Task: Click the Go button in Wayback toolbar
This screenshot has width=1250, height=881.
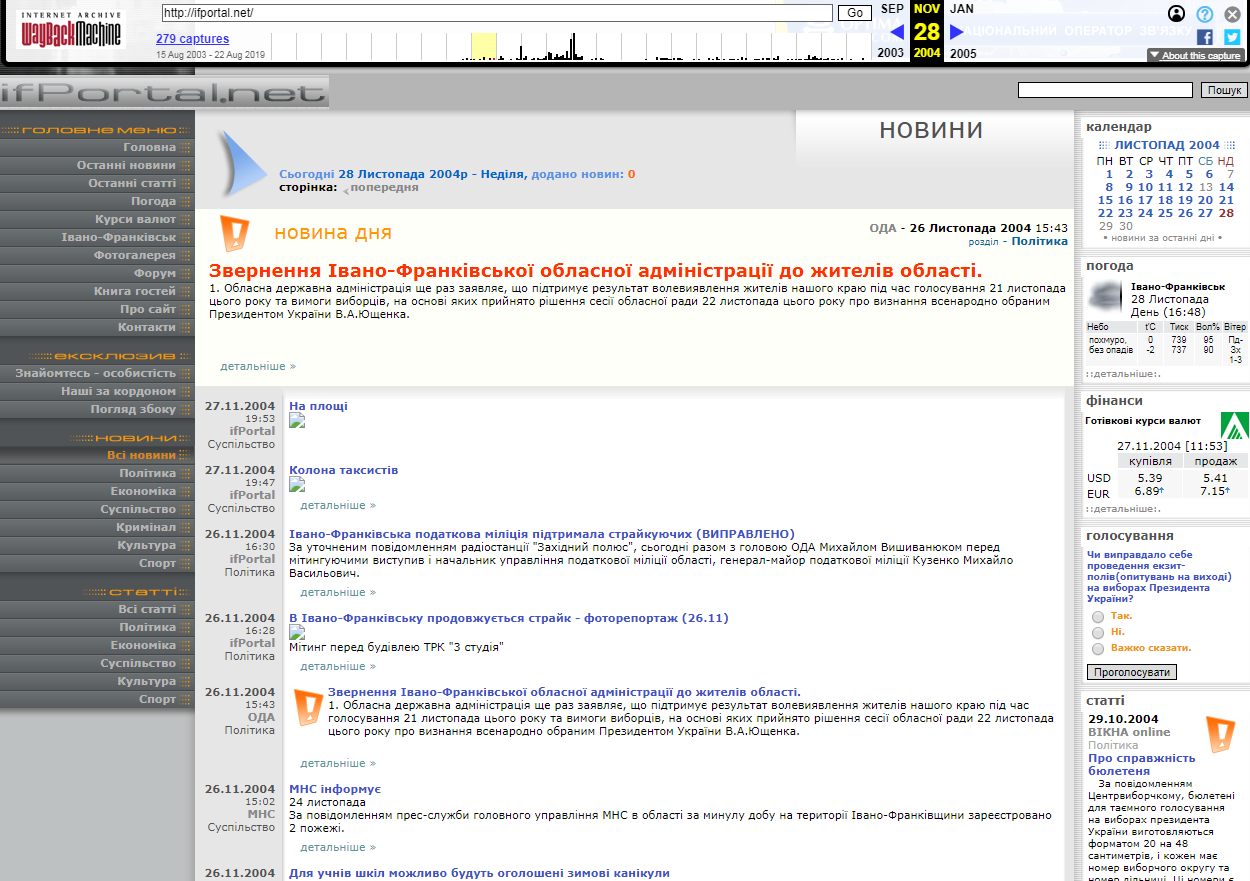Action: click(855, 13)
